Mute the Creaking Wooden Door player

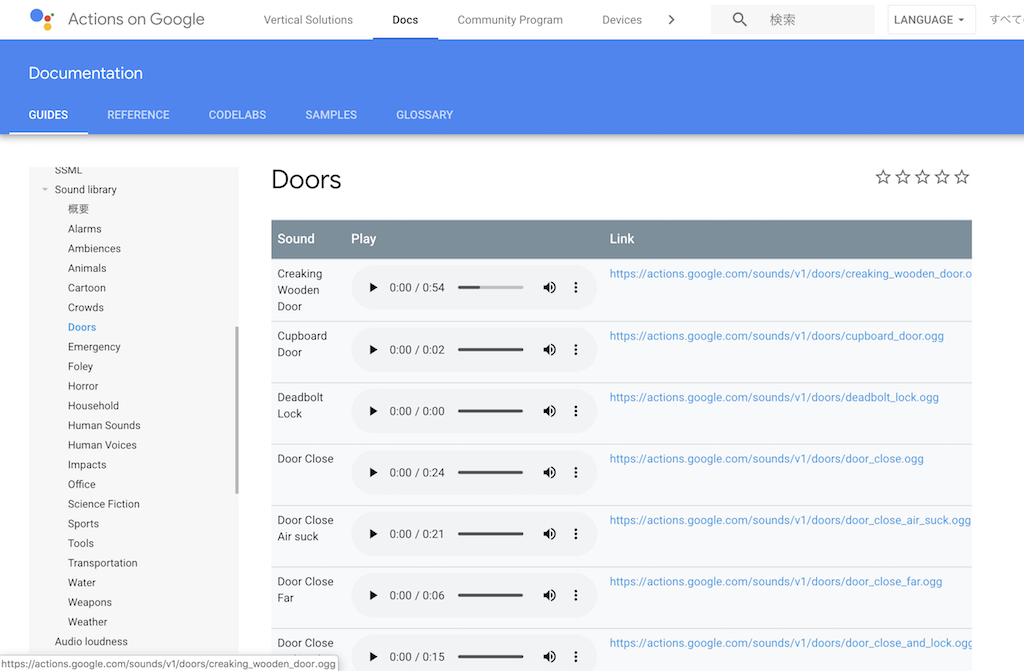pos(549,287)
